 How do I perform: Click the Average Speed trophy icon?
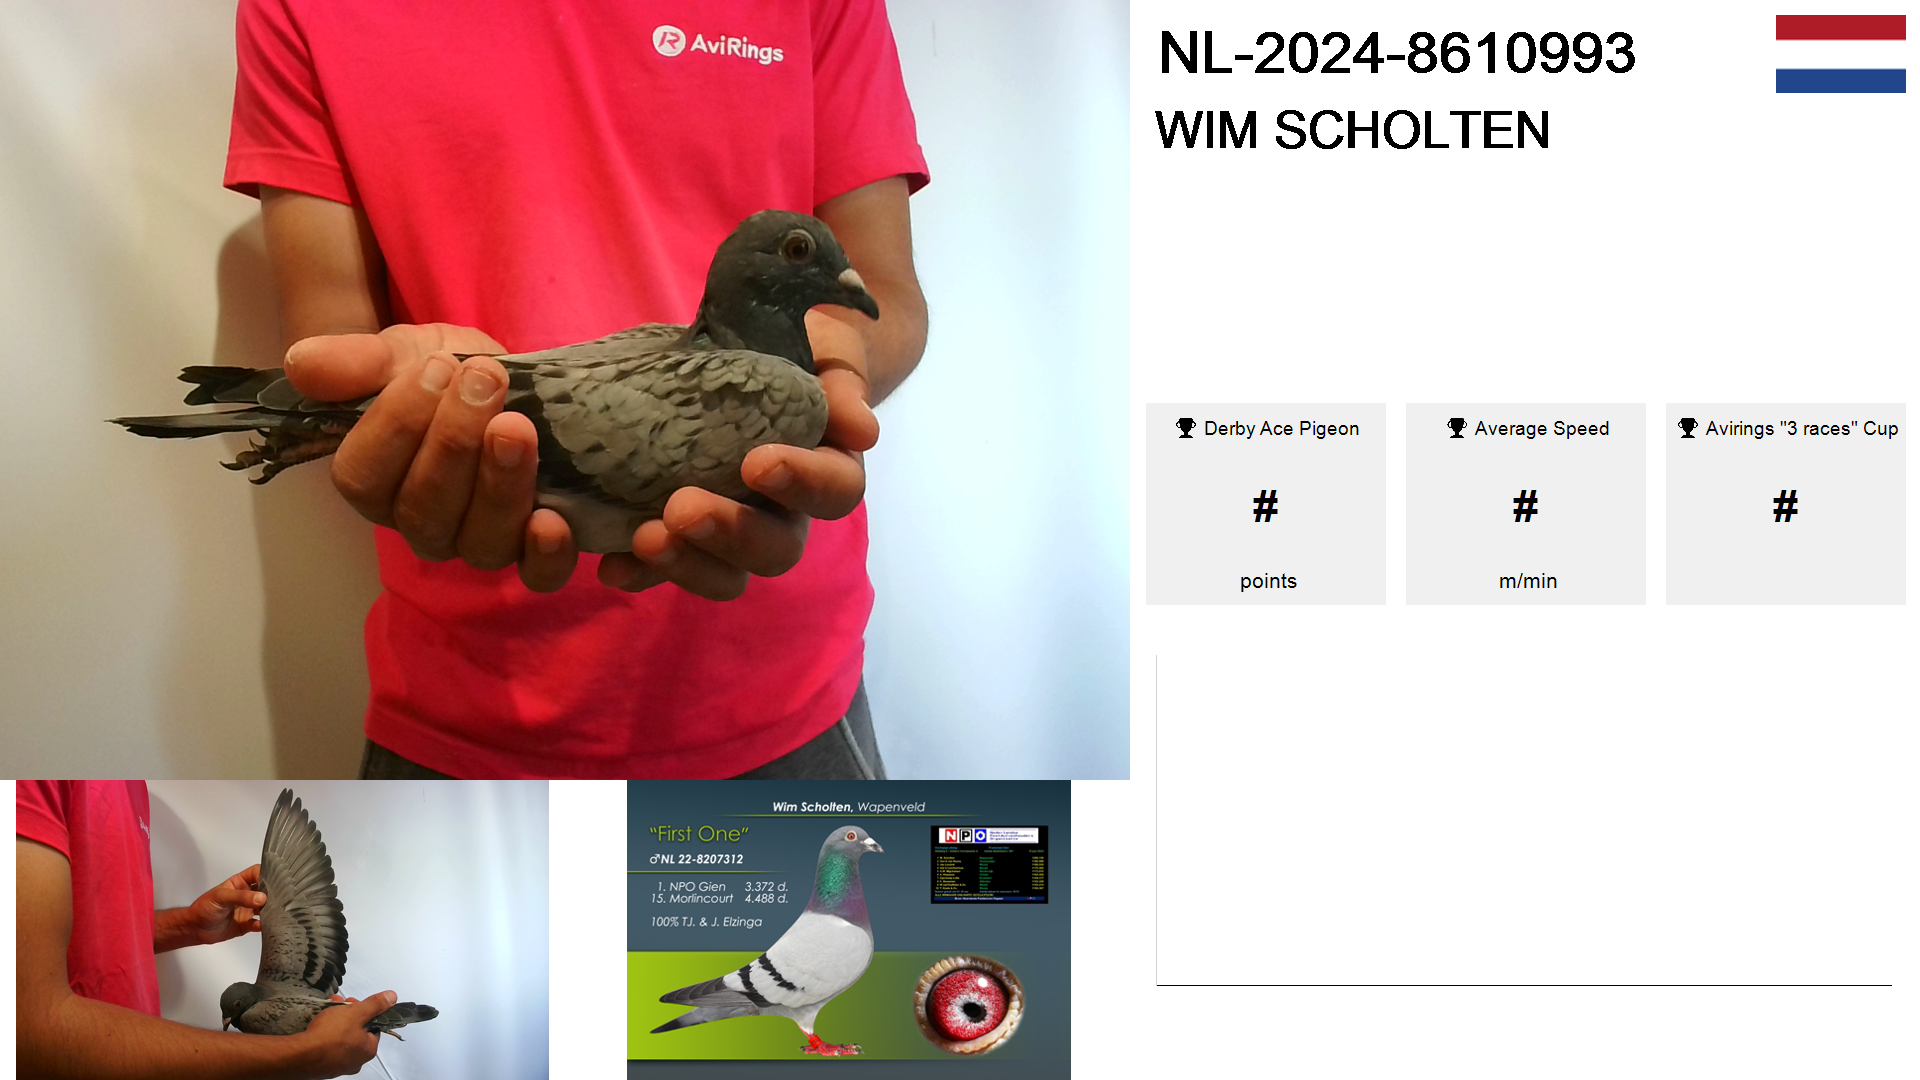[1457, 428]
